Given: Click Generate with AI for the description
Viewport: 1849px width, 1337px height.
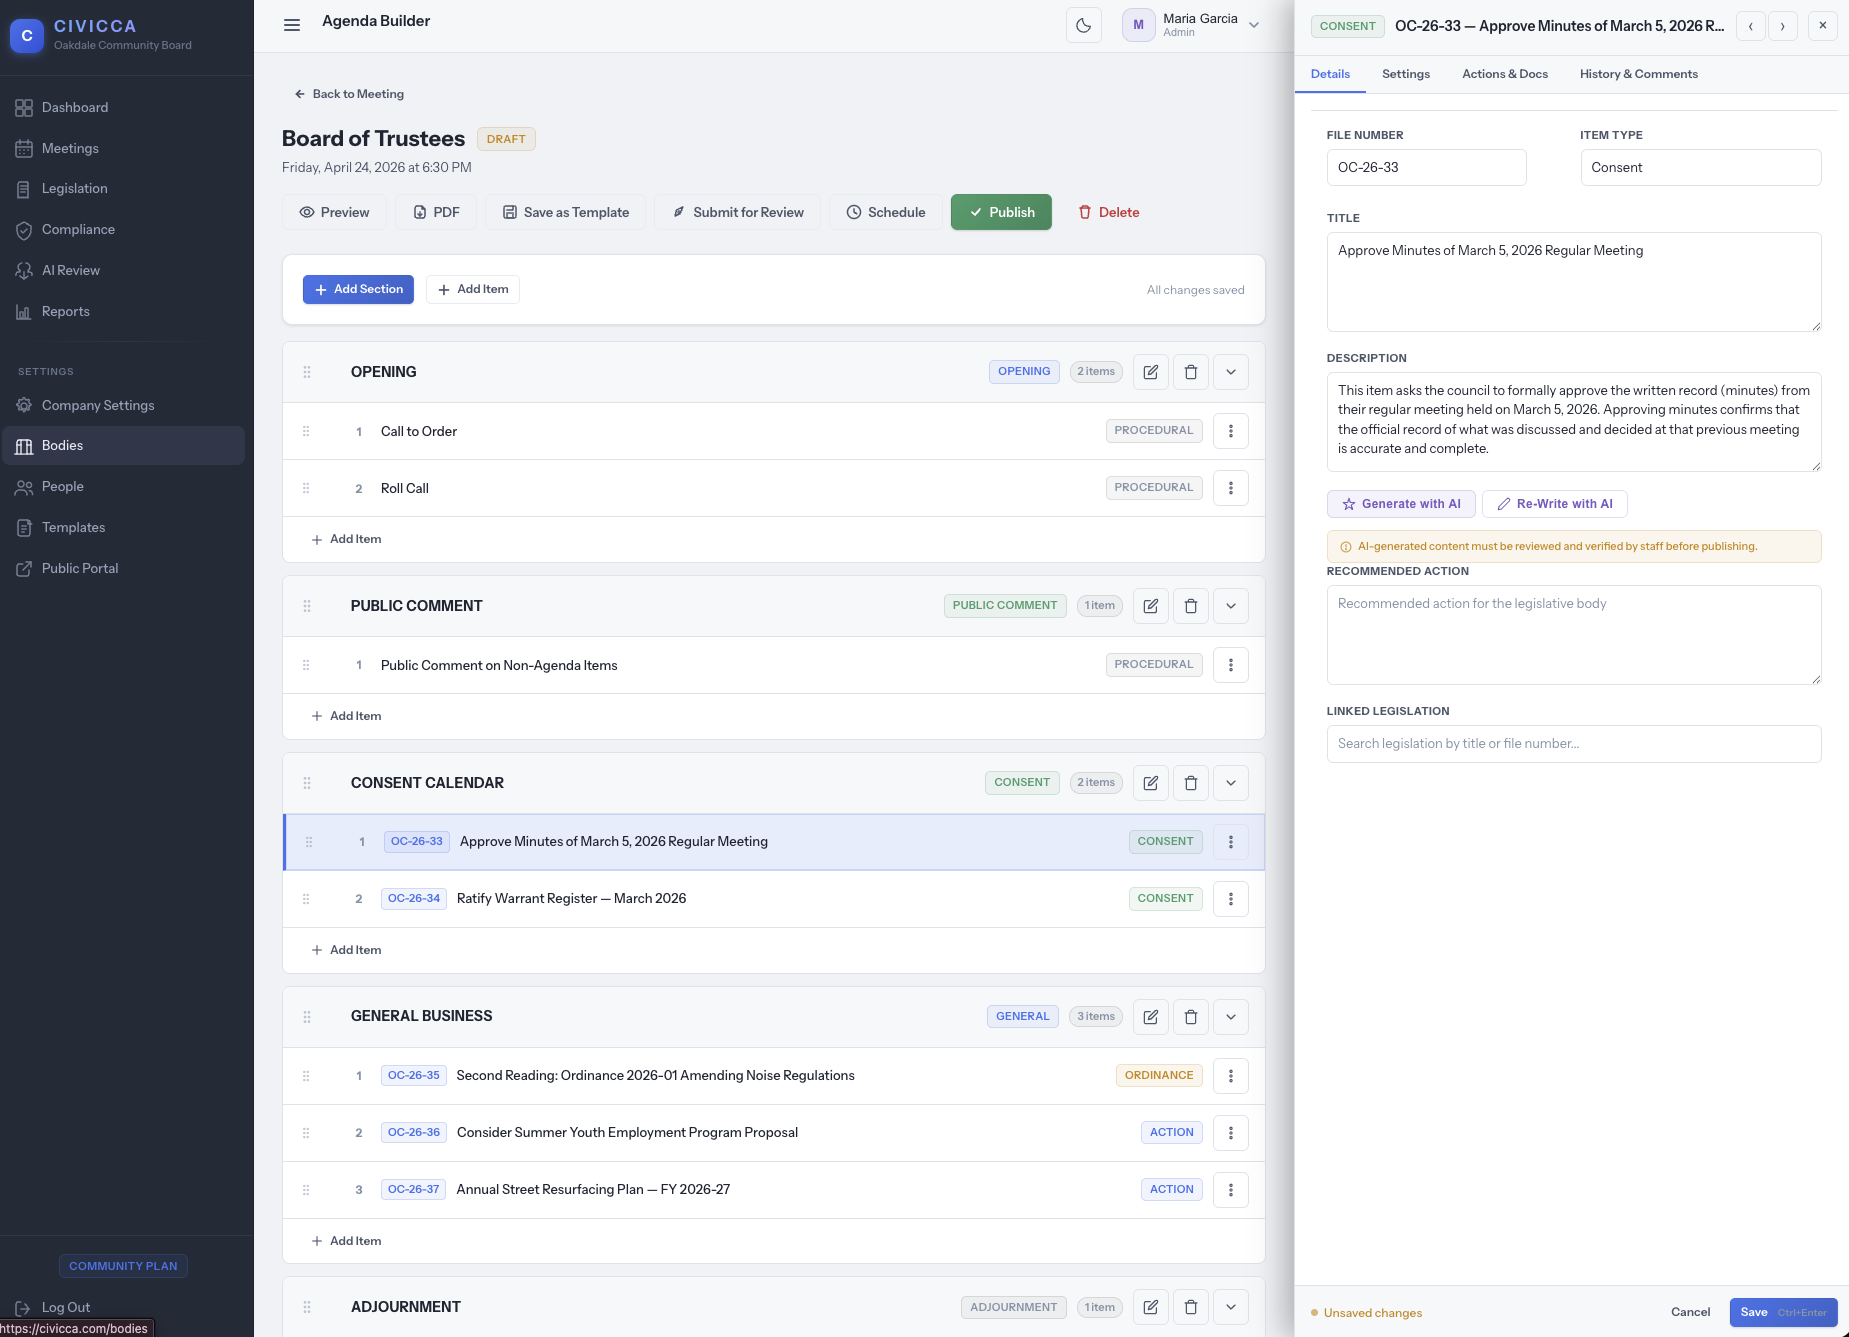Looking at the screenshot, I should (x=1401, y=503).
